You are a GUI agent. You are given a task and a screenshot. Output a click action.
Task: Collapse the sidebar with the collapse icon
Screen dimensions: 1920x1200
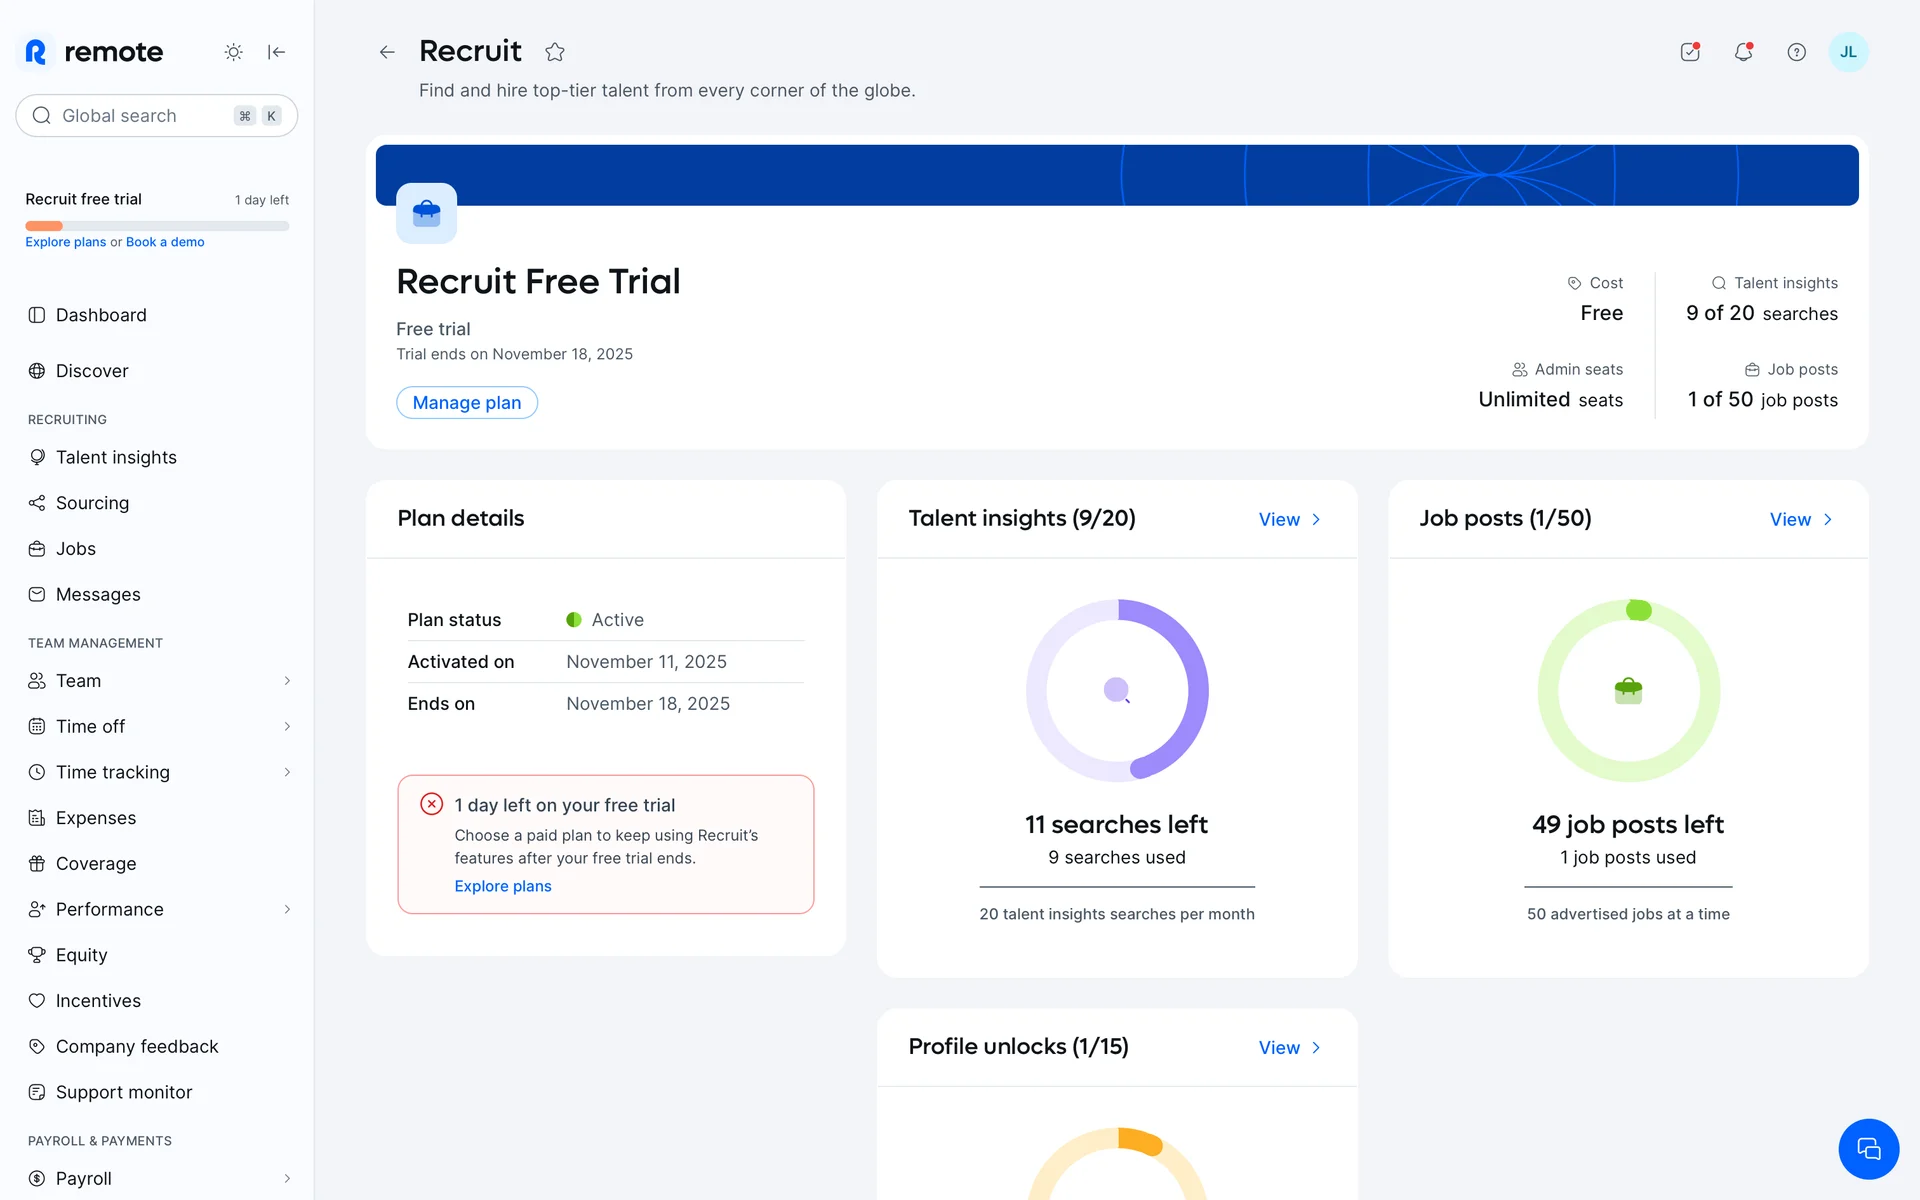tap(277, 52)
